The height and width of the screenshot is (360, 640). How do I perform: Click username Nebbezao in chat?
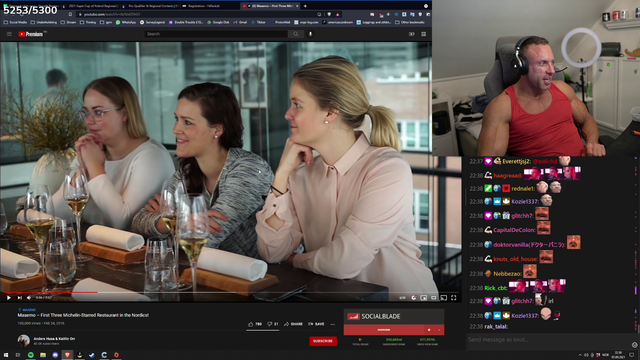[x=507, y=274]
